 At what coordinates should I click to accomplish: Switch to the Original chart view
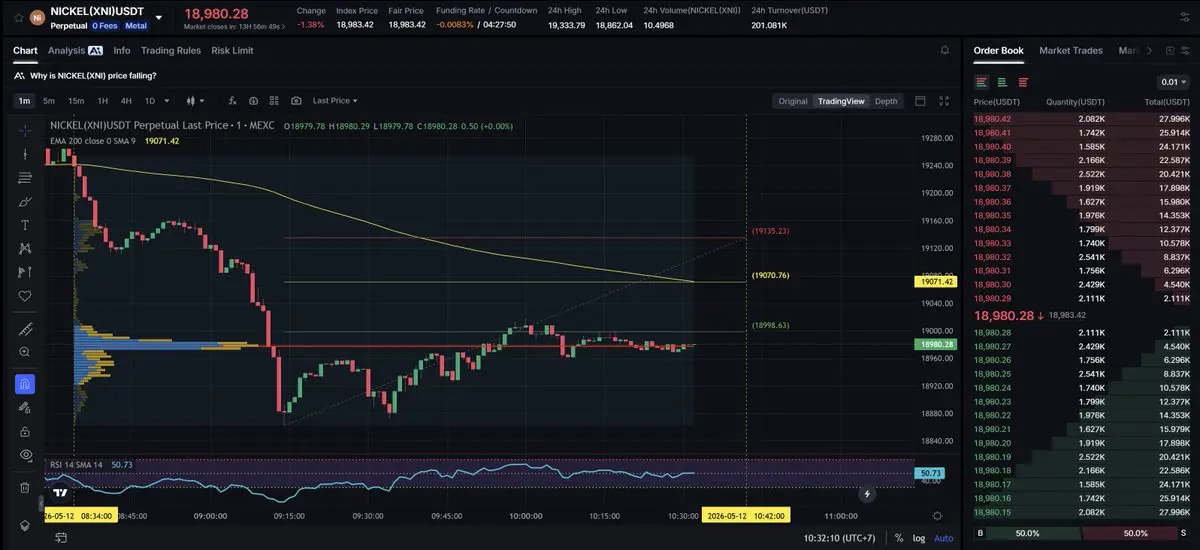click(793, 101)
